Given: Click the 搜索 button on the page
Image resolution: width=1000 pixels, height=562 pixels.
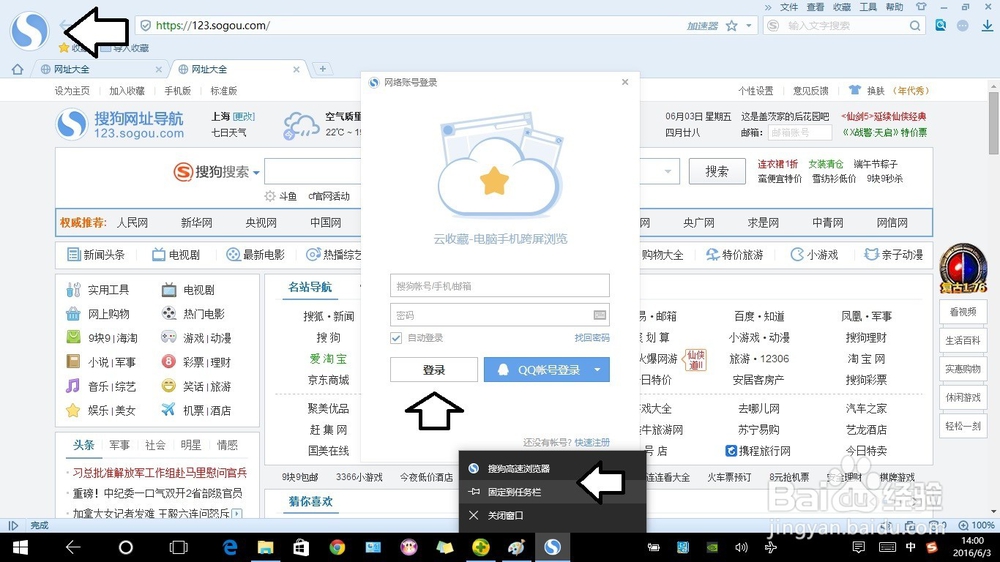Looking at the screenshot, I should click(x=717, y=172).
